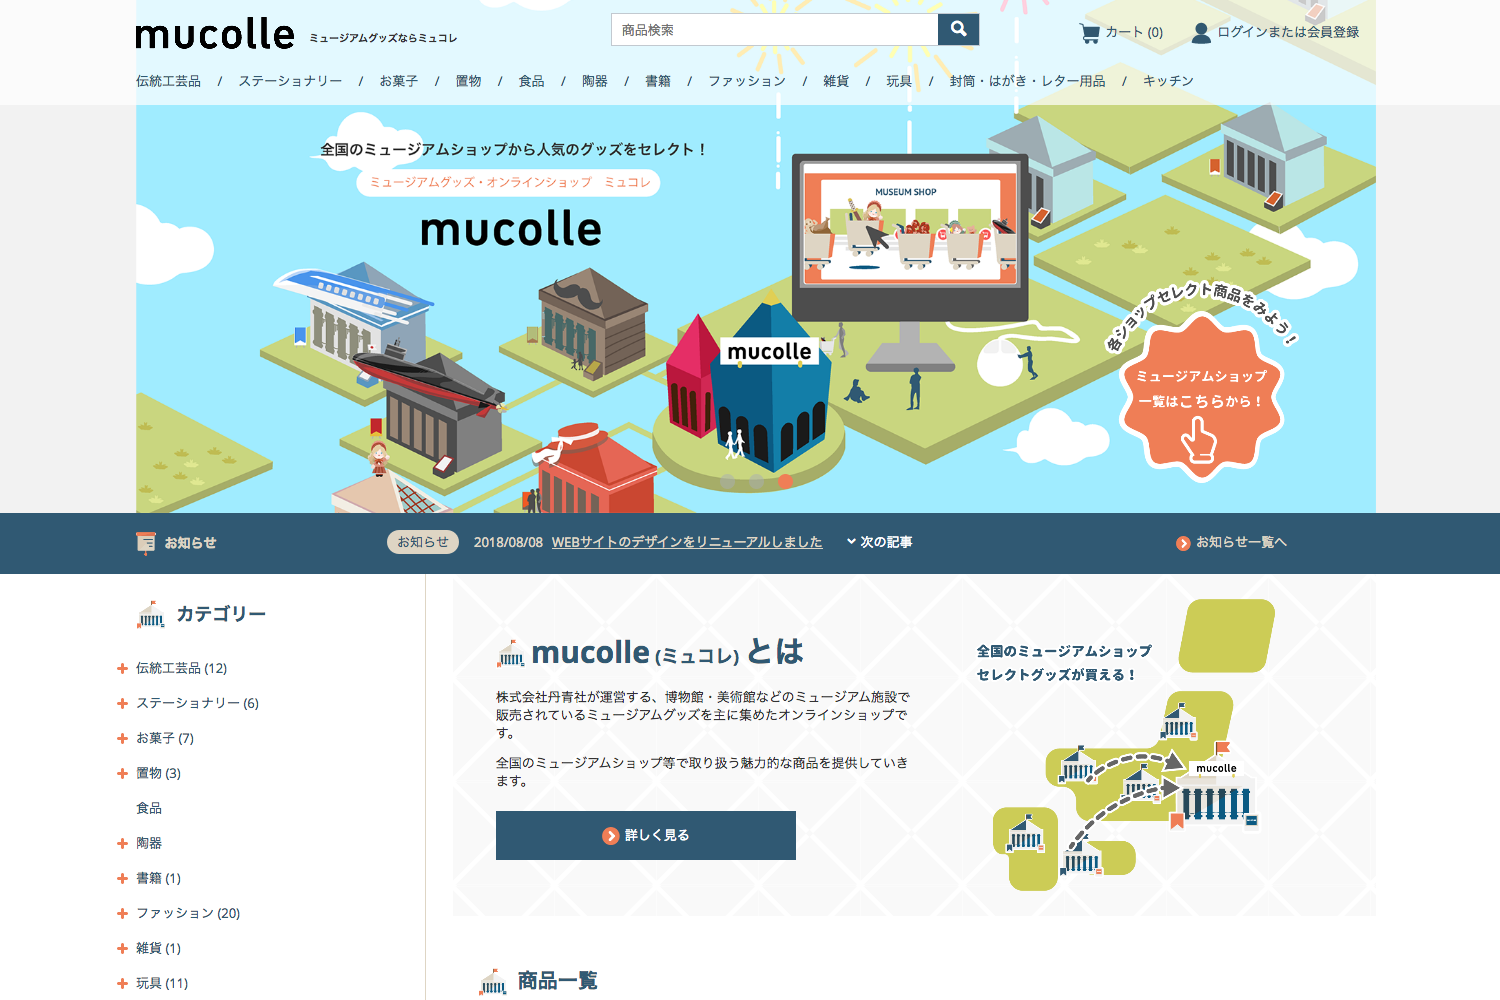Select the first carousel slide dot
Viewport: 1500px width, 1000px height.
[728, 481]
